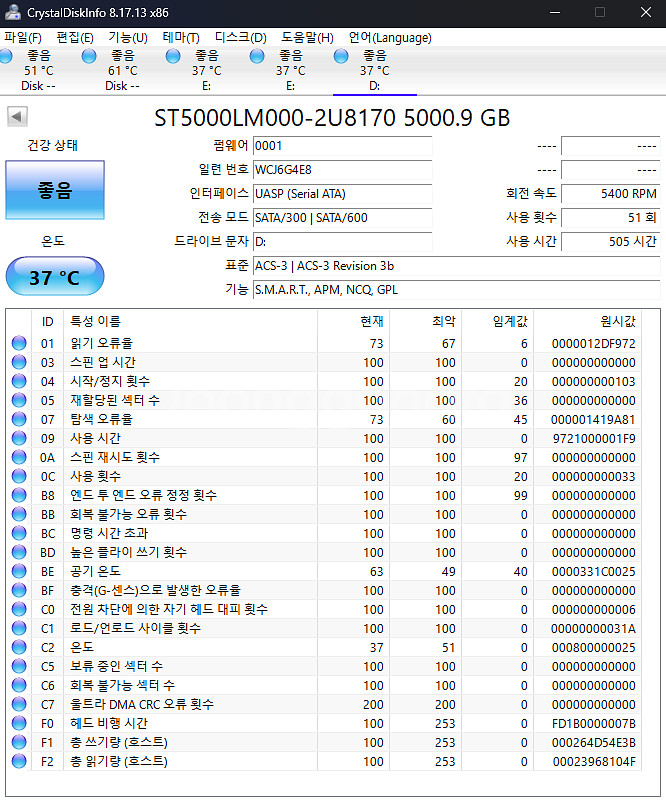The image size is (666, 803).
Task: Click status icon for BB 회복 불가능 오류 횟수
Action: point(19,514)
